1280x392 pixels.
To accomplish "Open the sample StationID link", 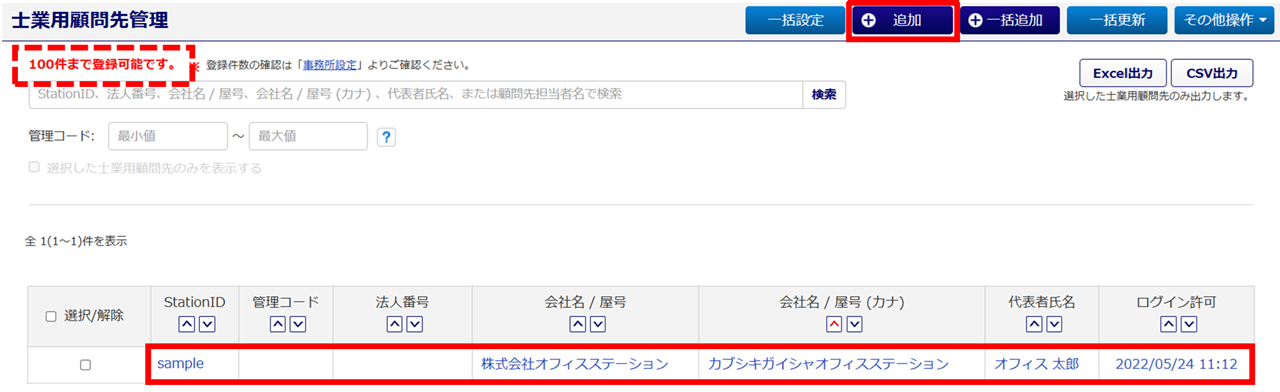I will coord(180,364).
